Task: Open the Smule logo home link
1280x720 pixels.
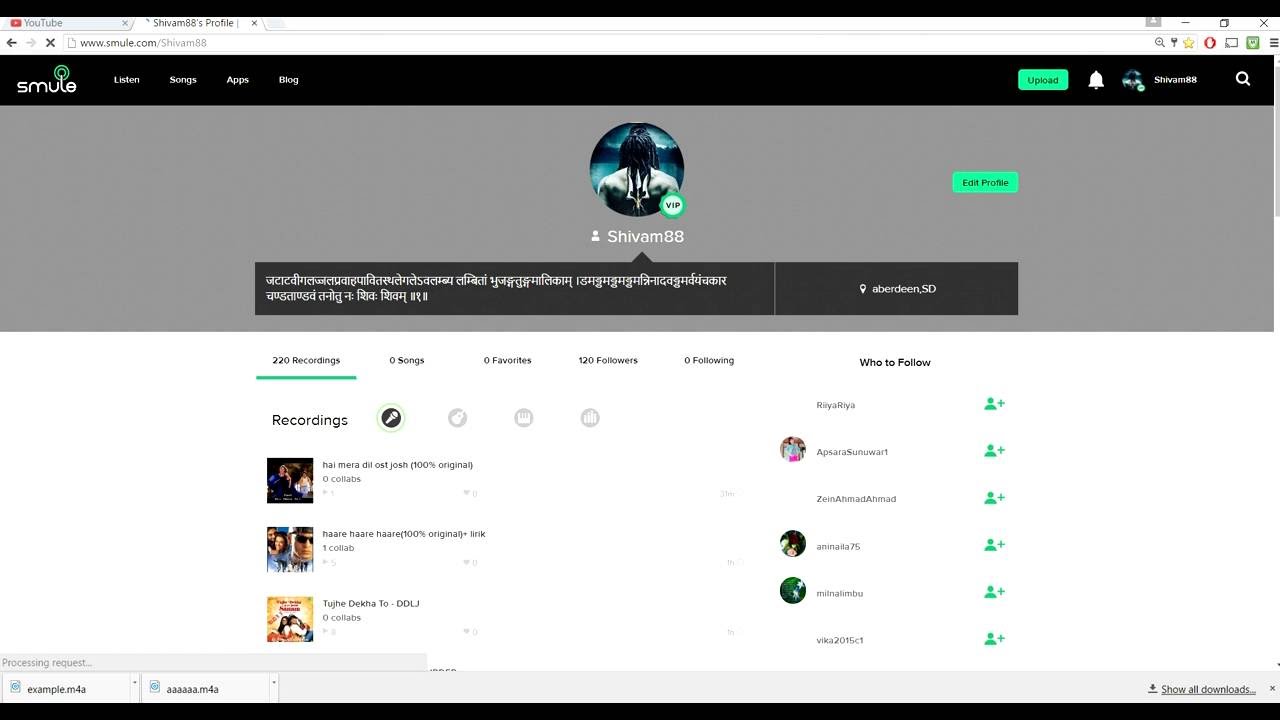Action: 46,79
